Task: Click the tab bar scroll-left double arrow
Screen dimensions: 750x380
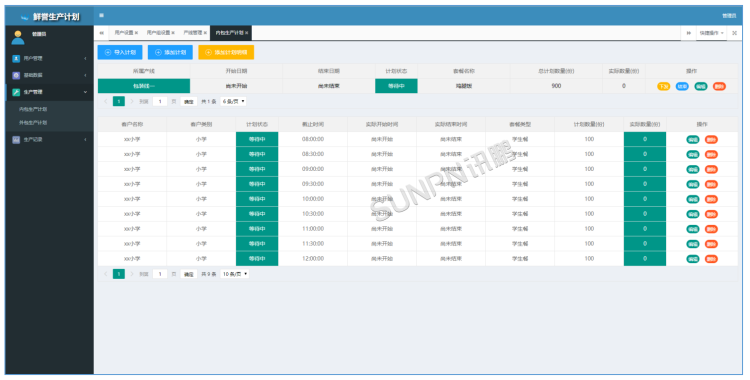Action: pos(101,33)
